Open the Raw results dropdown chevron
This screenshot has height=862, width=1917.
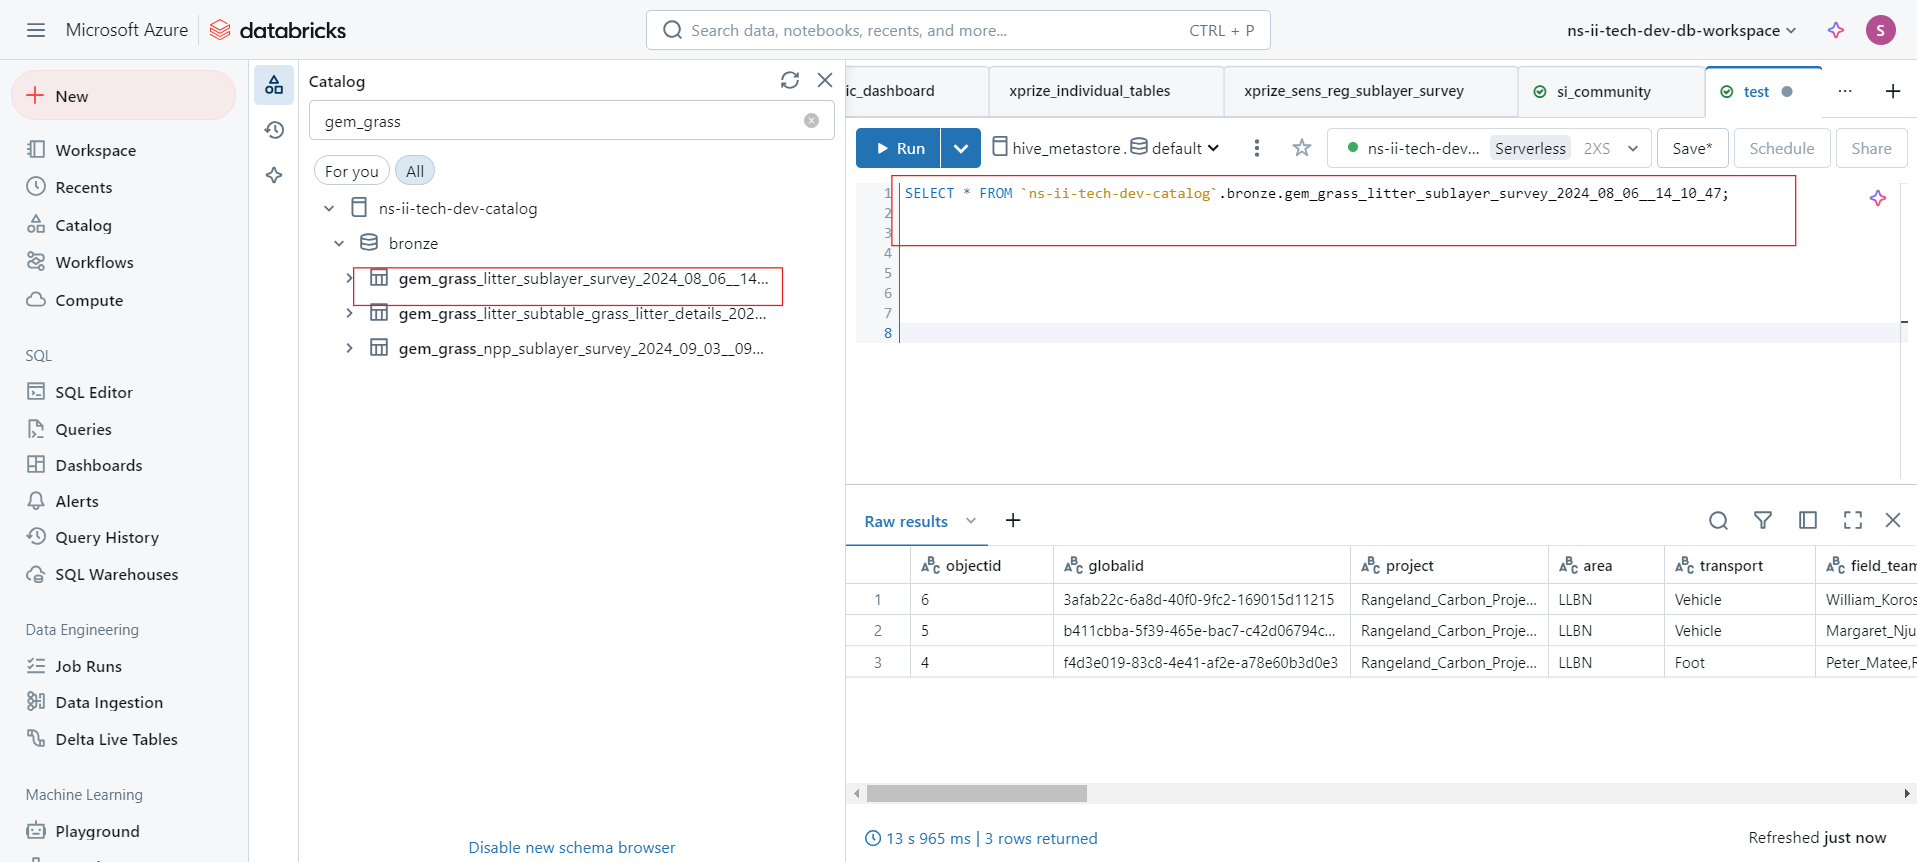[970, 521]
